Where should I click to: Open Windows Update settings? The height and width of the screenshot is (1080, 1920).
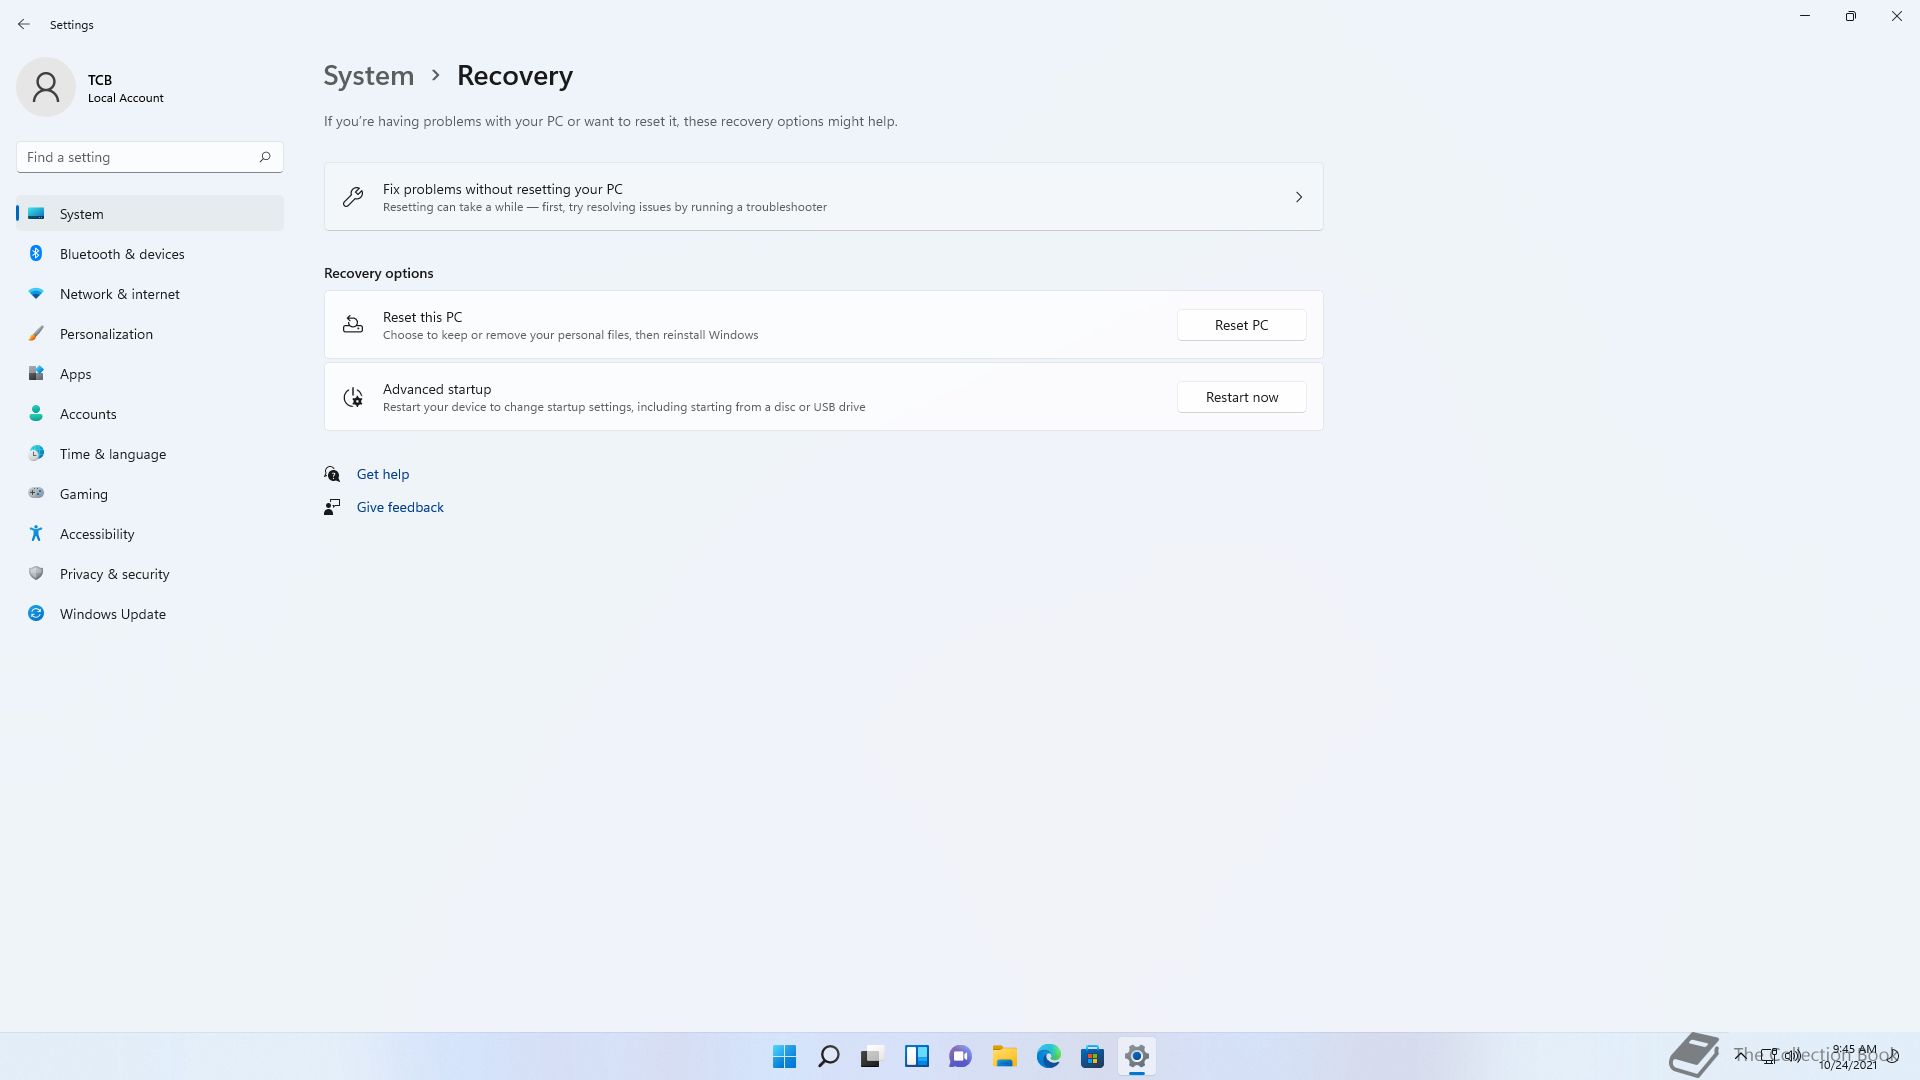click(x=150, y=614)
